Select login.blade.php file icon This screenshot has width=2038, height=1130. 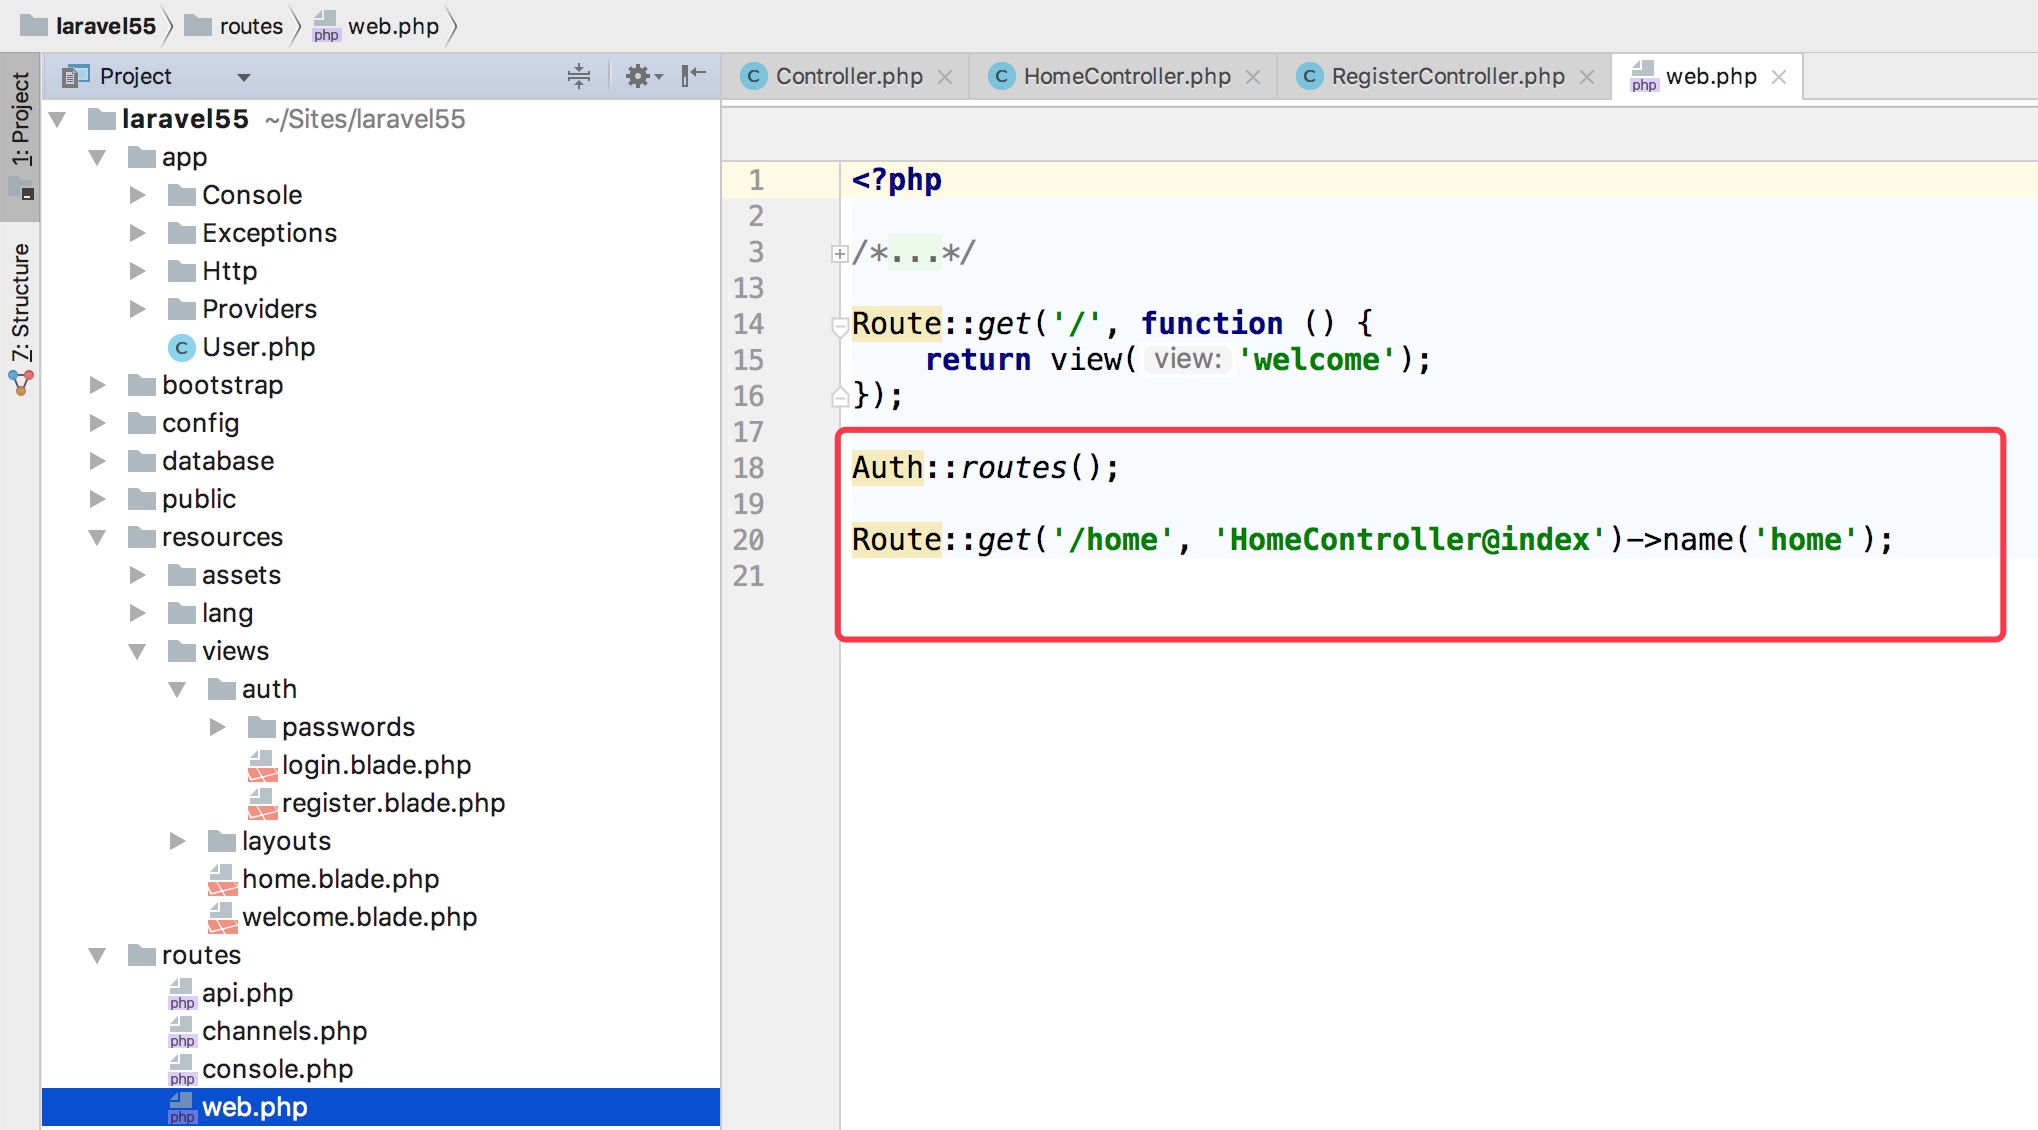pyautogui.click(x=262, y=766)
